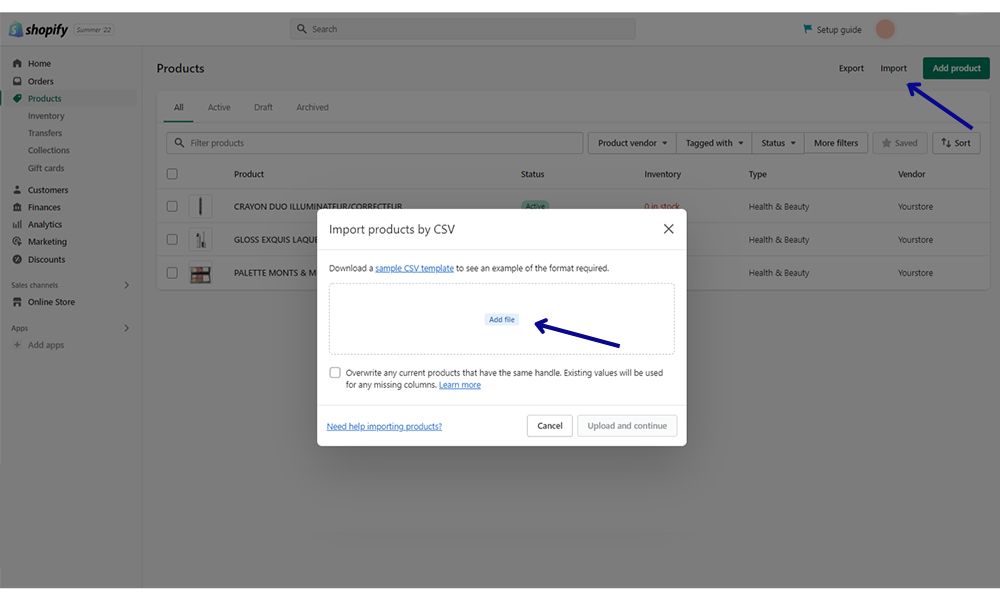Switch to the Archived tab

click(x=312, y=107)
